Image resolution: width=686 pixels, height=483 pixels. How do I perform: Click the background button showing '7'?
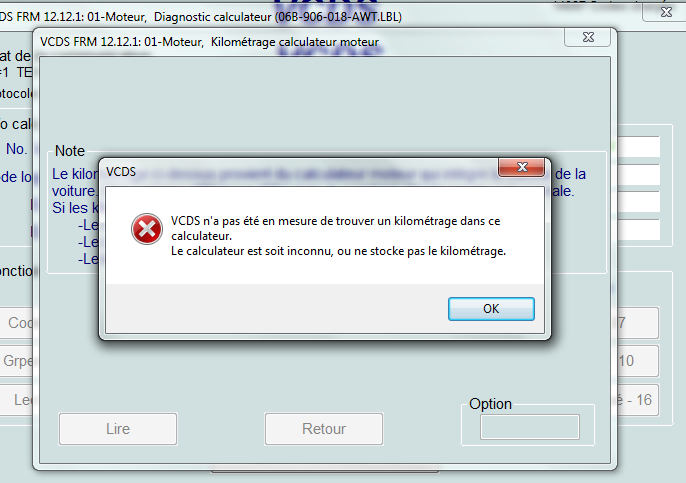[x=638, y=323]
